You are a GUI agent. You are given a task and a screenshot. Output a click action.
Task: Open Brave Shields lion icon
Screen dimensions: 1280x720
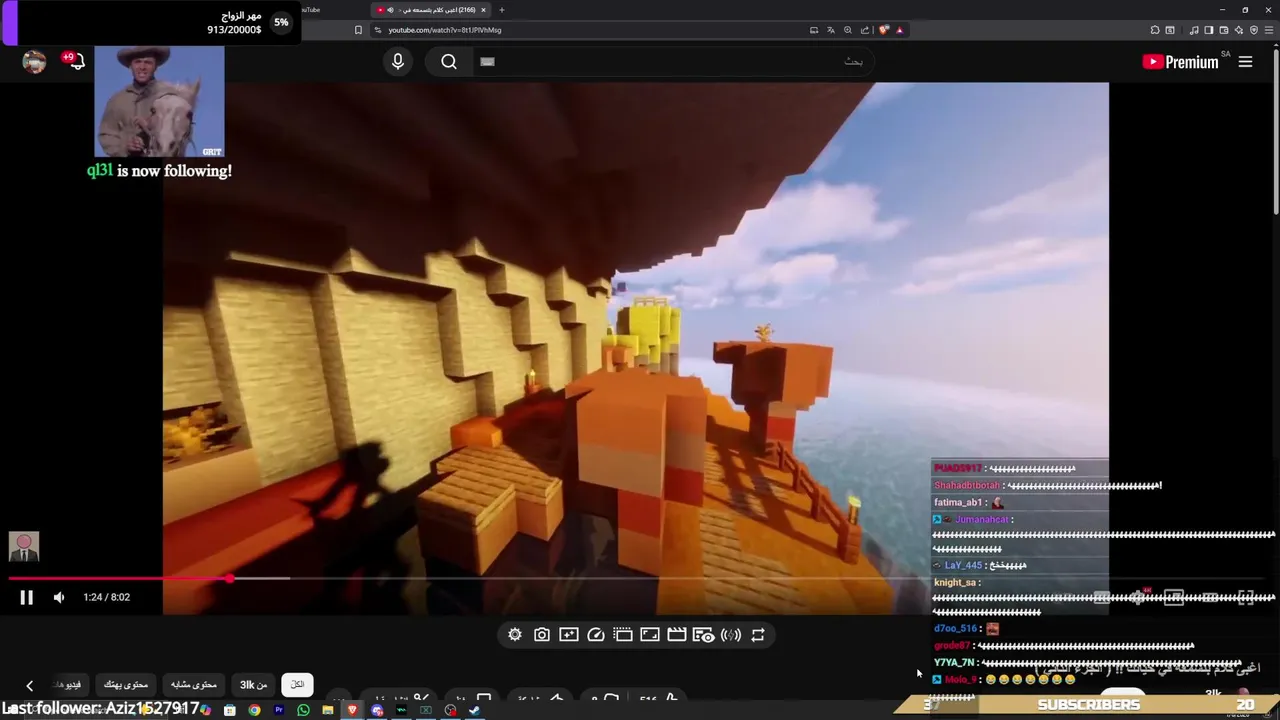pos(883,30)
